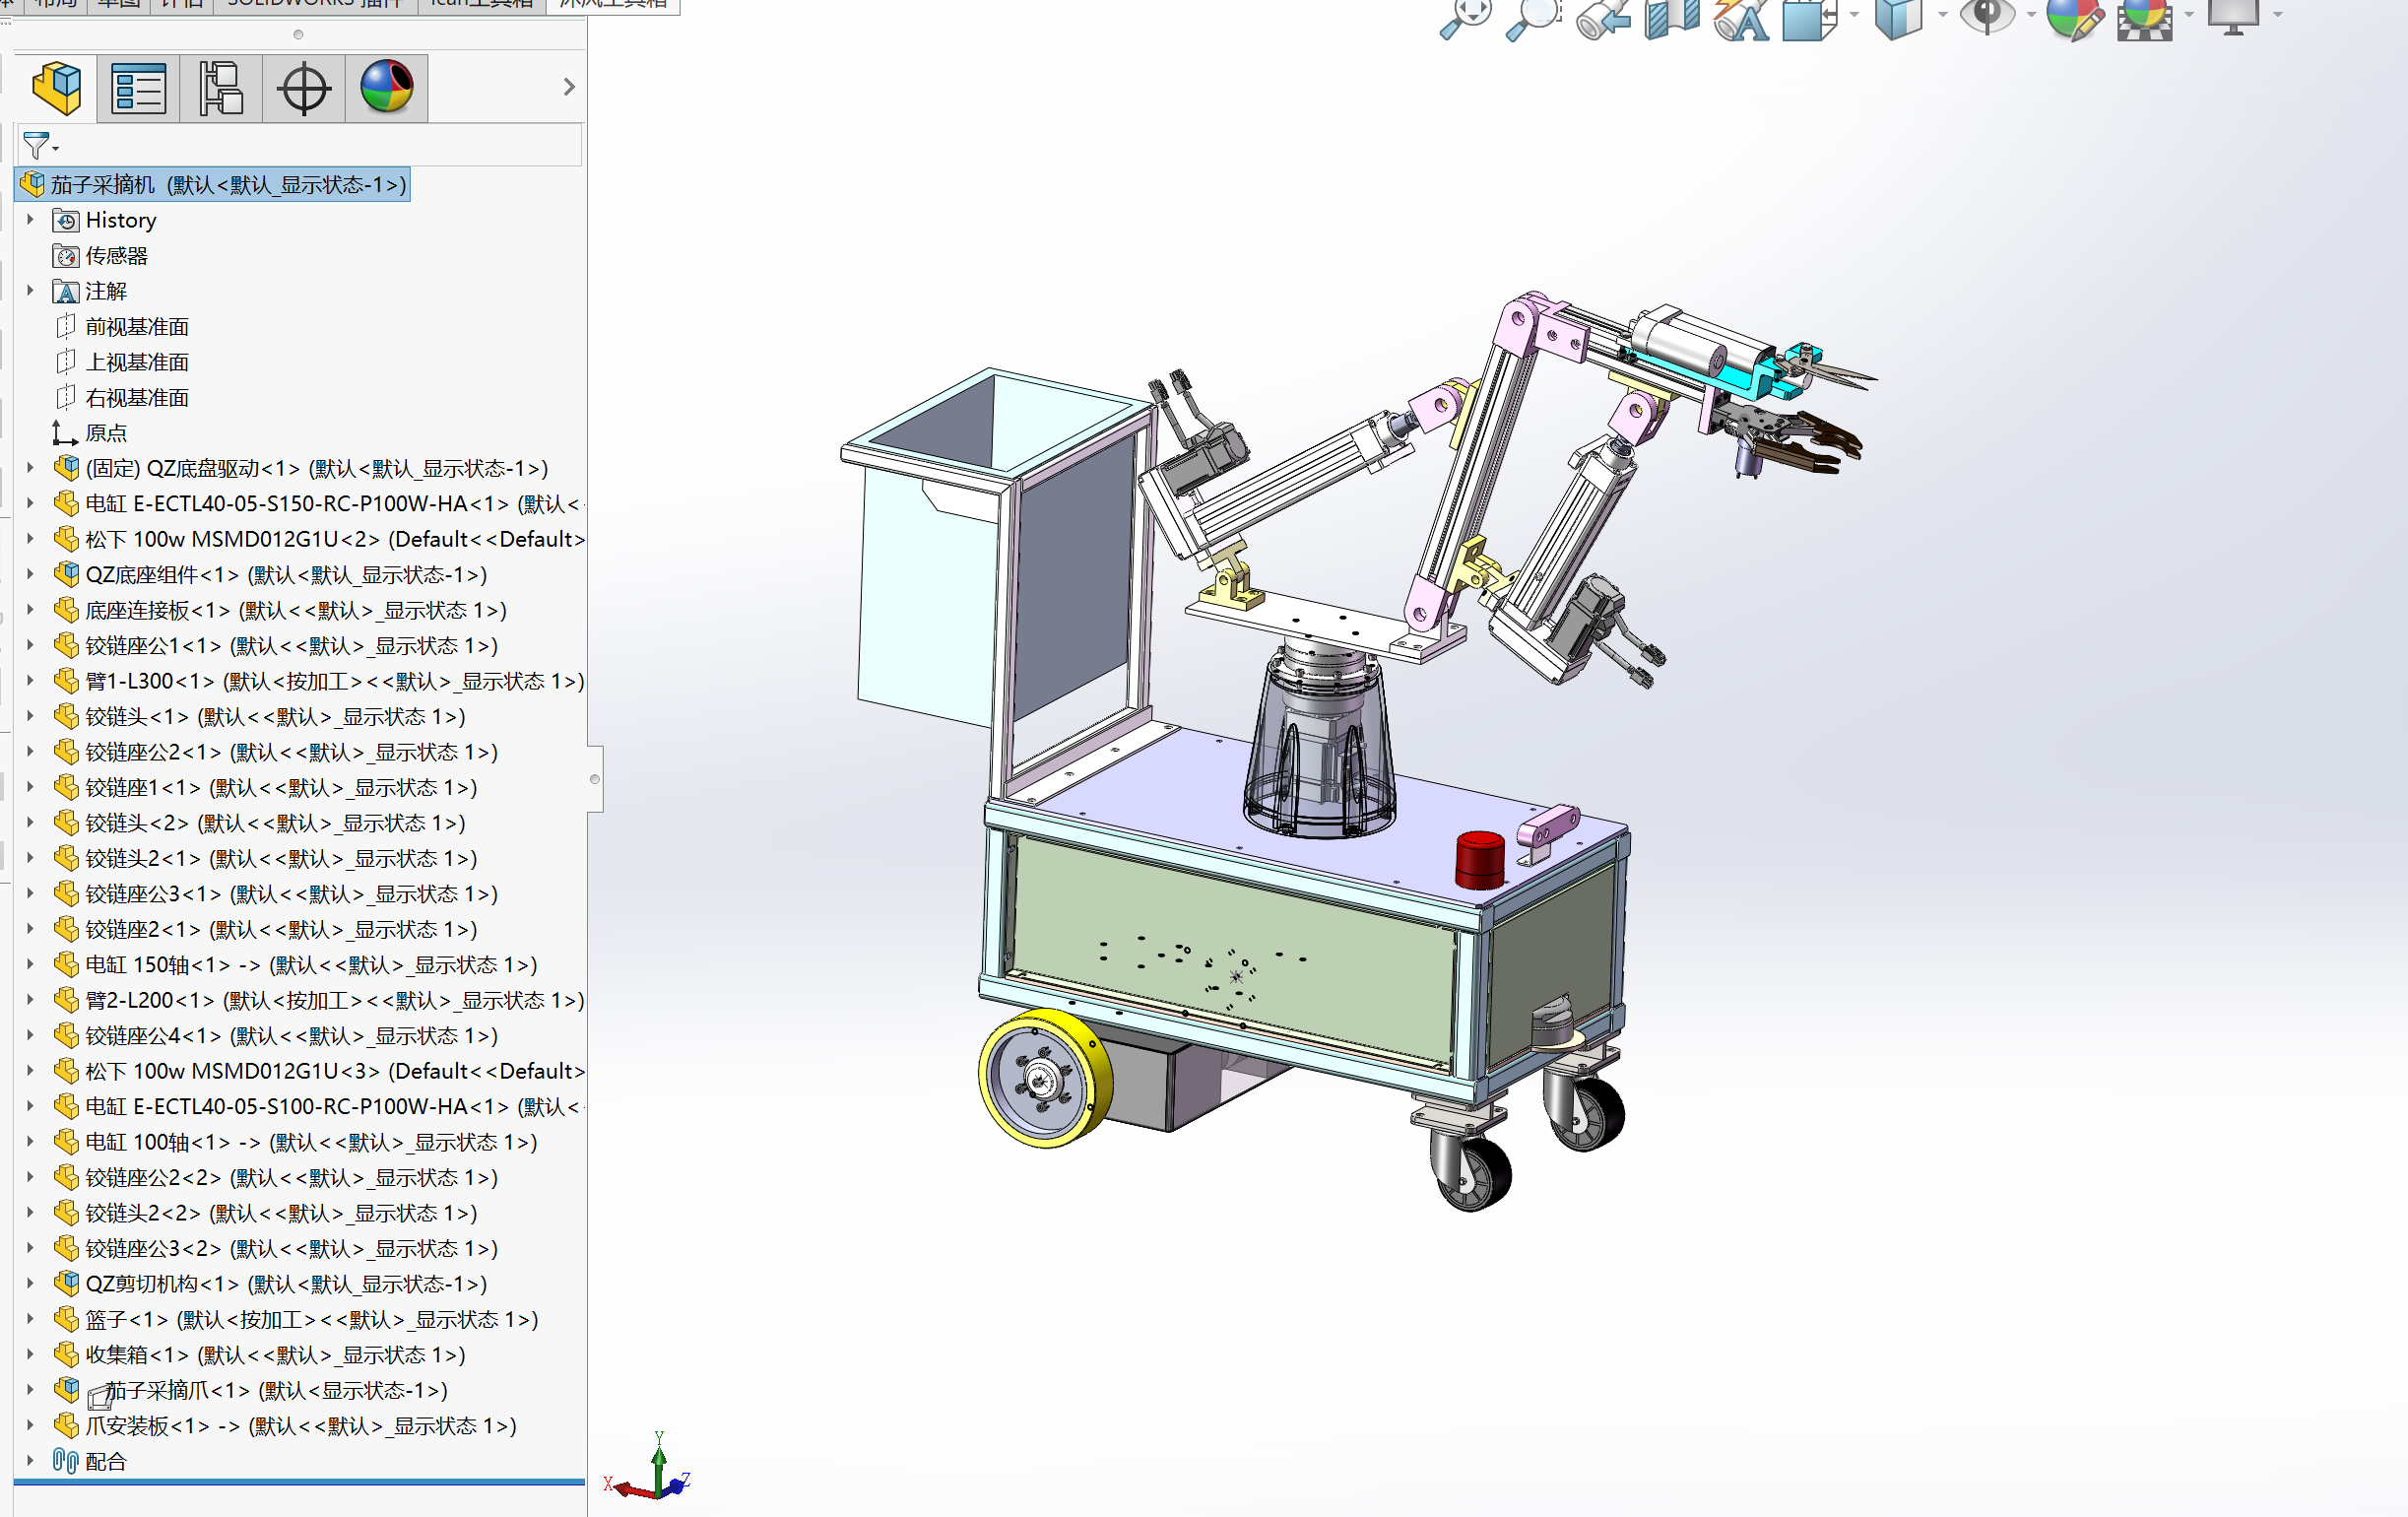Click the 篮子<1> part icon
This screenshot has height=1517, width=2408.
(66, 1319)
